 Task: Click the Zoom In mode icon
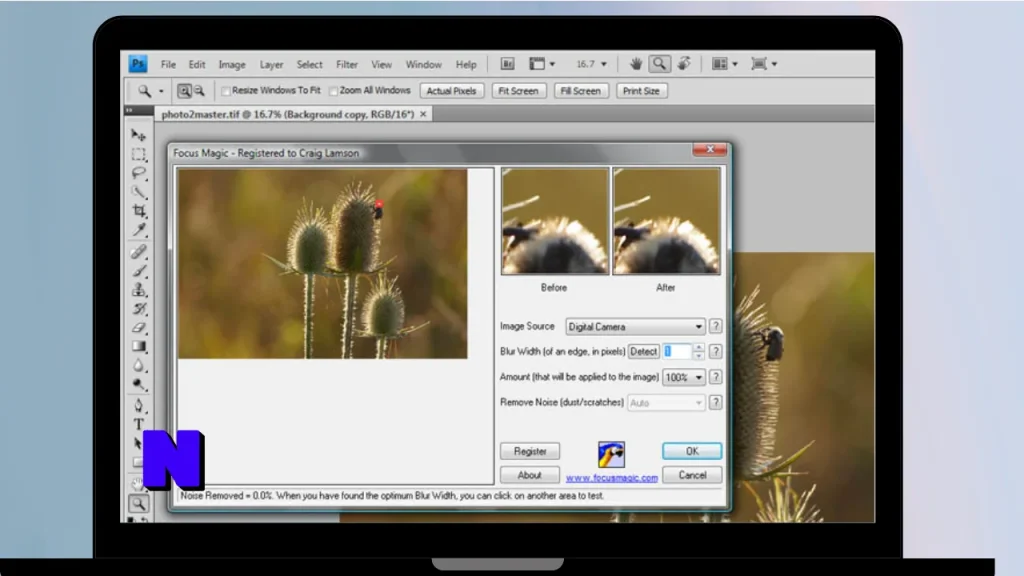point(184,91)
